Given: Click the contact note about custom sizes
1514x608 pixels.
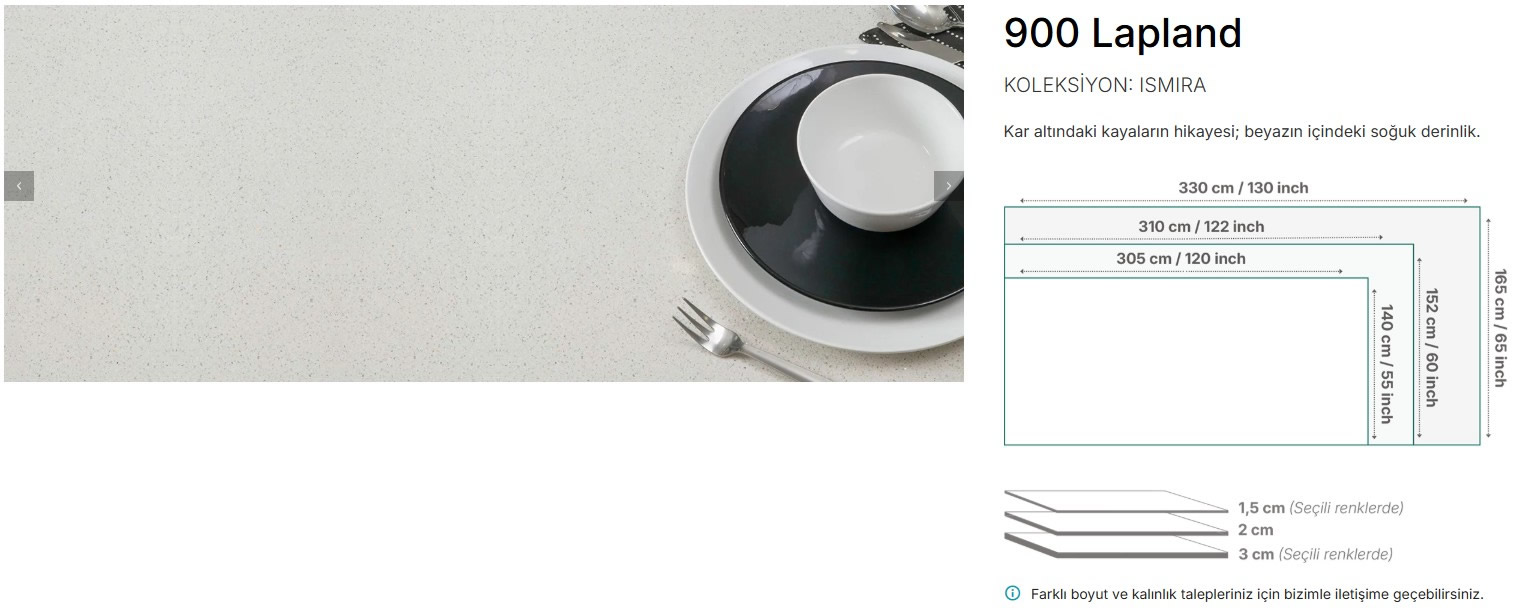Looking at the screenshot, I should tap(1257, 594).
